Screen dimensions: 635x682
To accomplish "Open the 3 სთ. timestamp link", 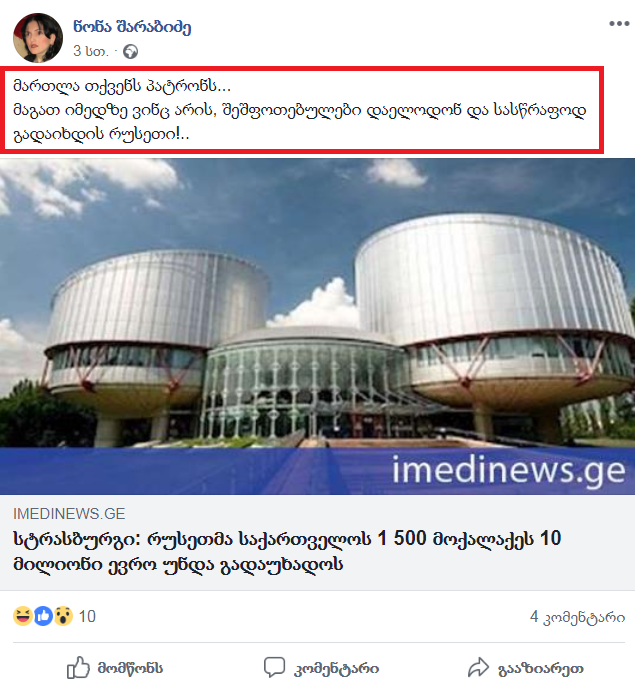I will click(90, 51).
